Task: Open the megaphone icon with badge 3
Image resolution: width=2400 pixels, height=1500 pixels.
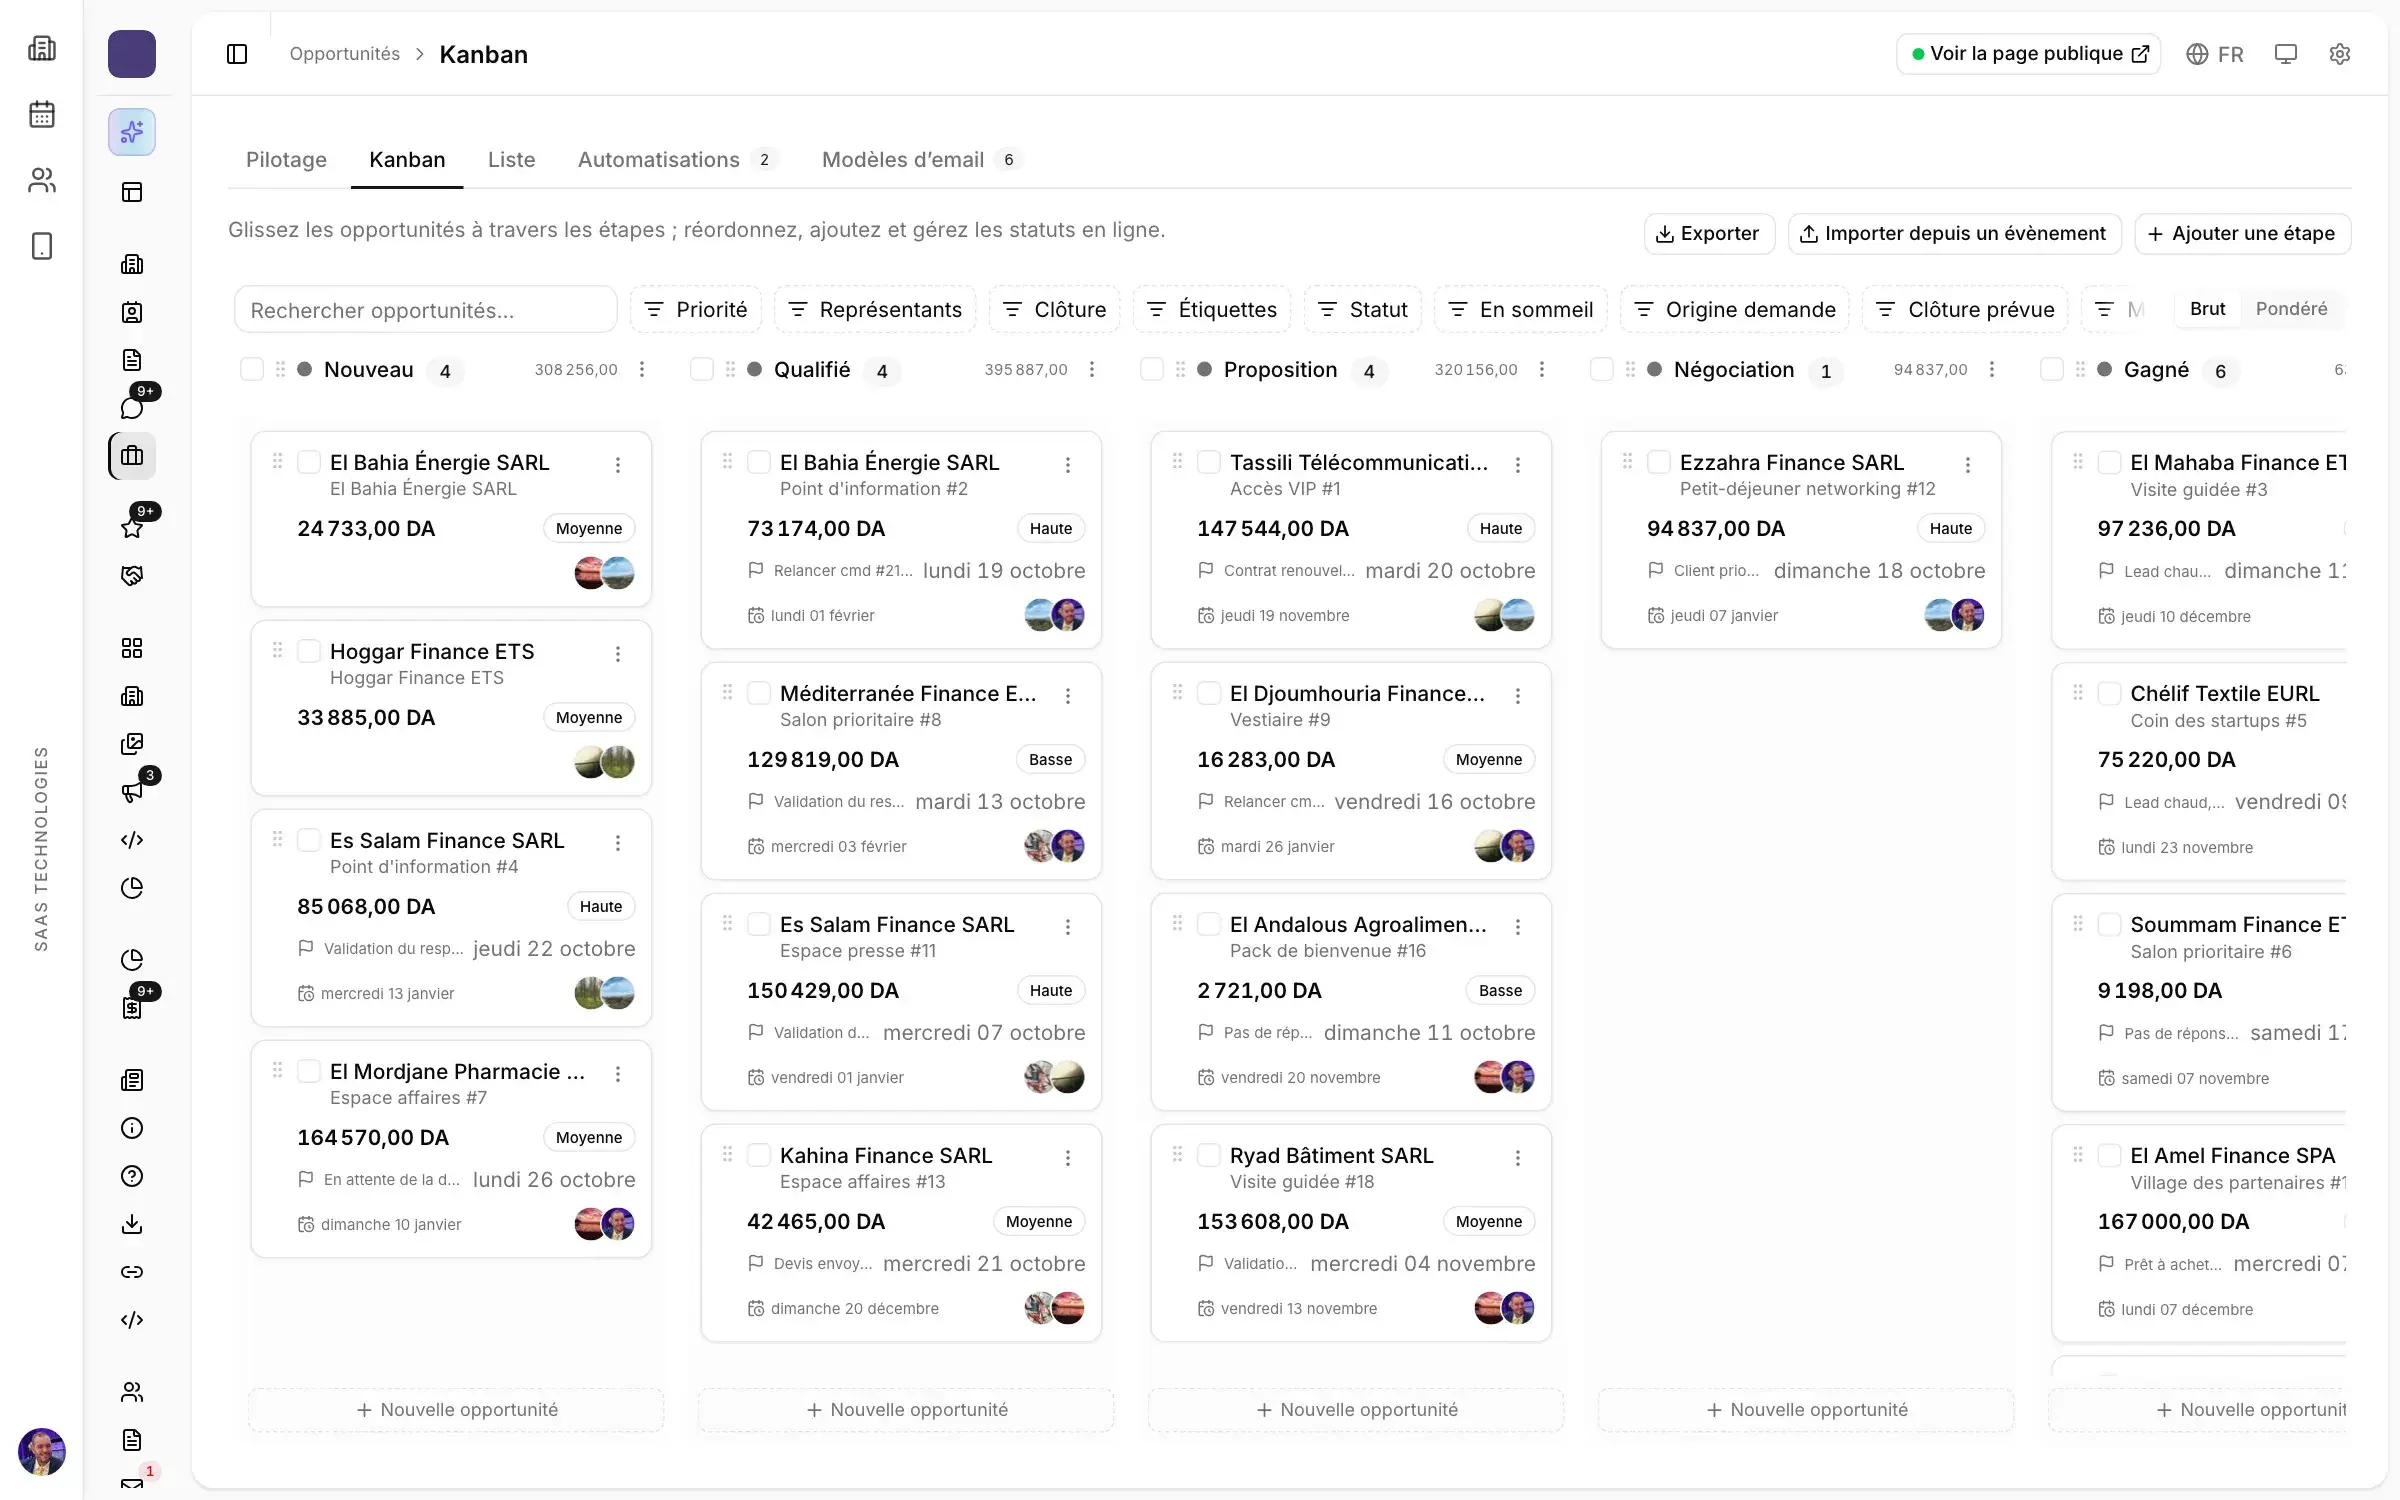Action: coord(132,792)
